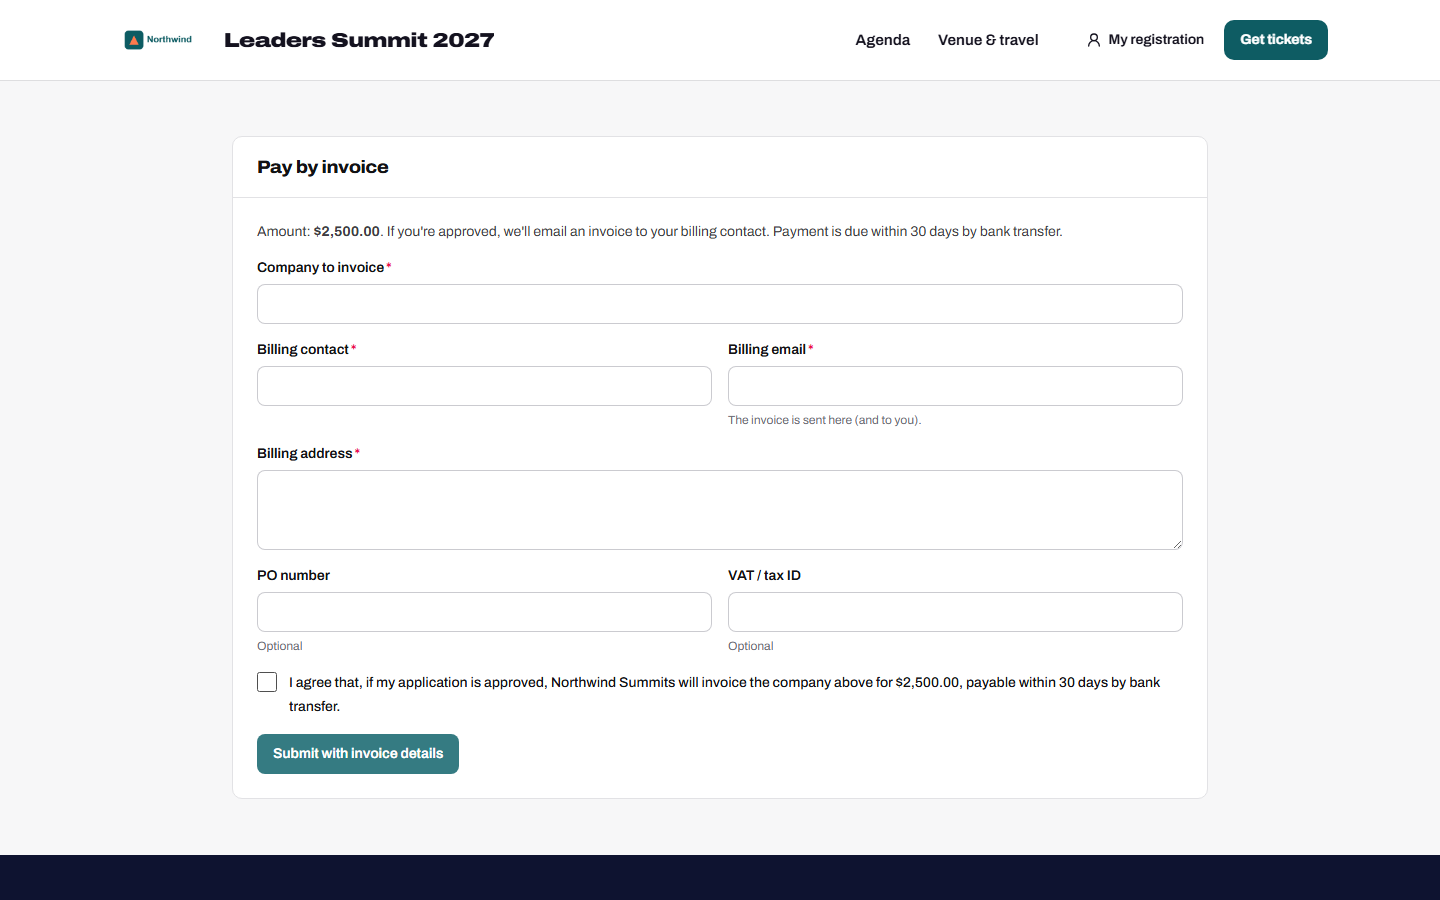Click the Optional hint under VAT / tax ID
The height and width of the screenshot is (900, 1440).
coord(751,646)
